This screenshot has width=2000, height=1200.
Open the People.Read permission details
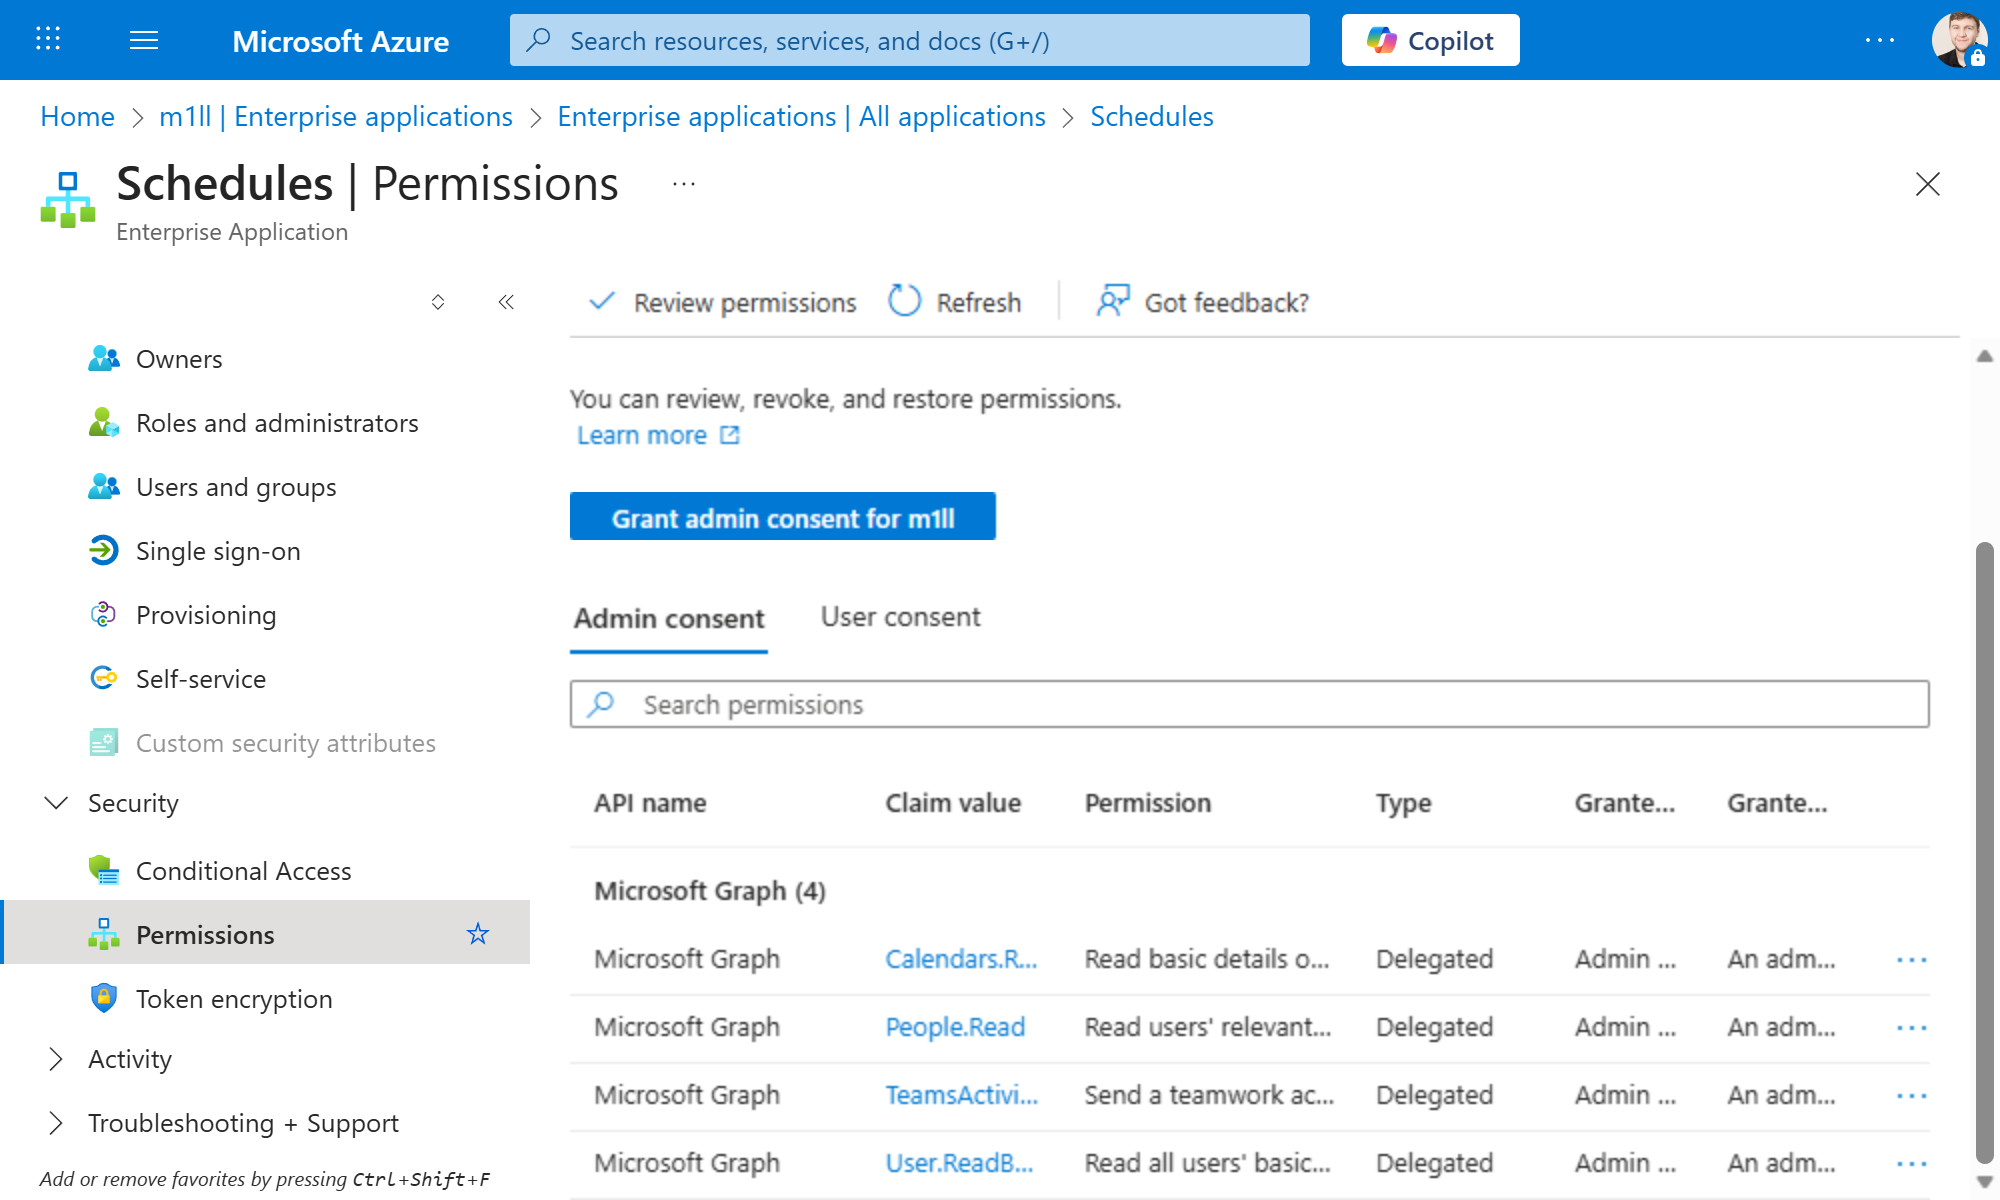pyautogui.click(x=955, y=1027)
